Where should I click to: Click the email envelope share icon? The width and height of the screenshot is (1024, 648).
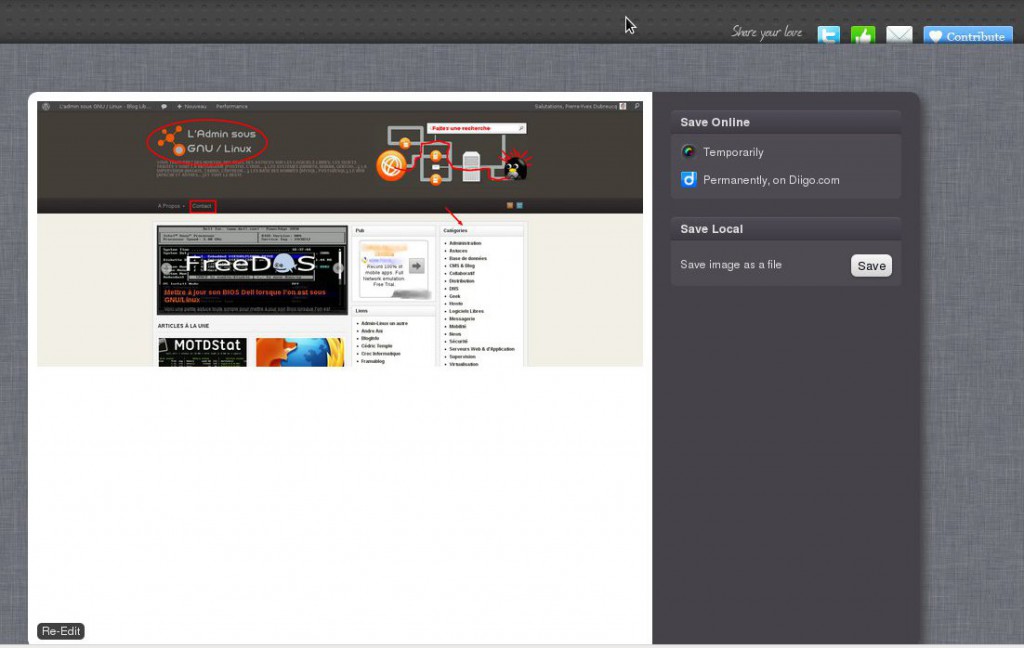point(899,35)
